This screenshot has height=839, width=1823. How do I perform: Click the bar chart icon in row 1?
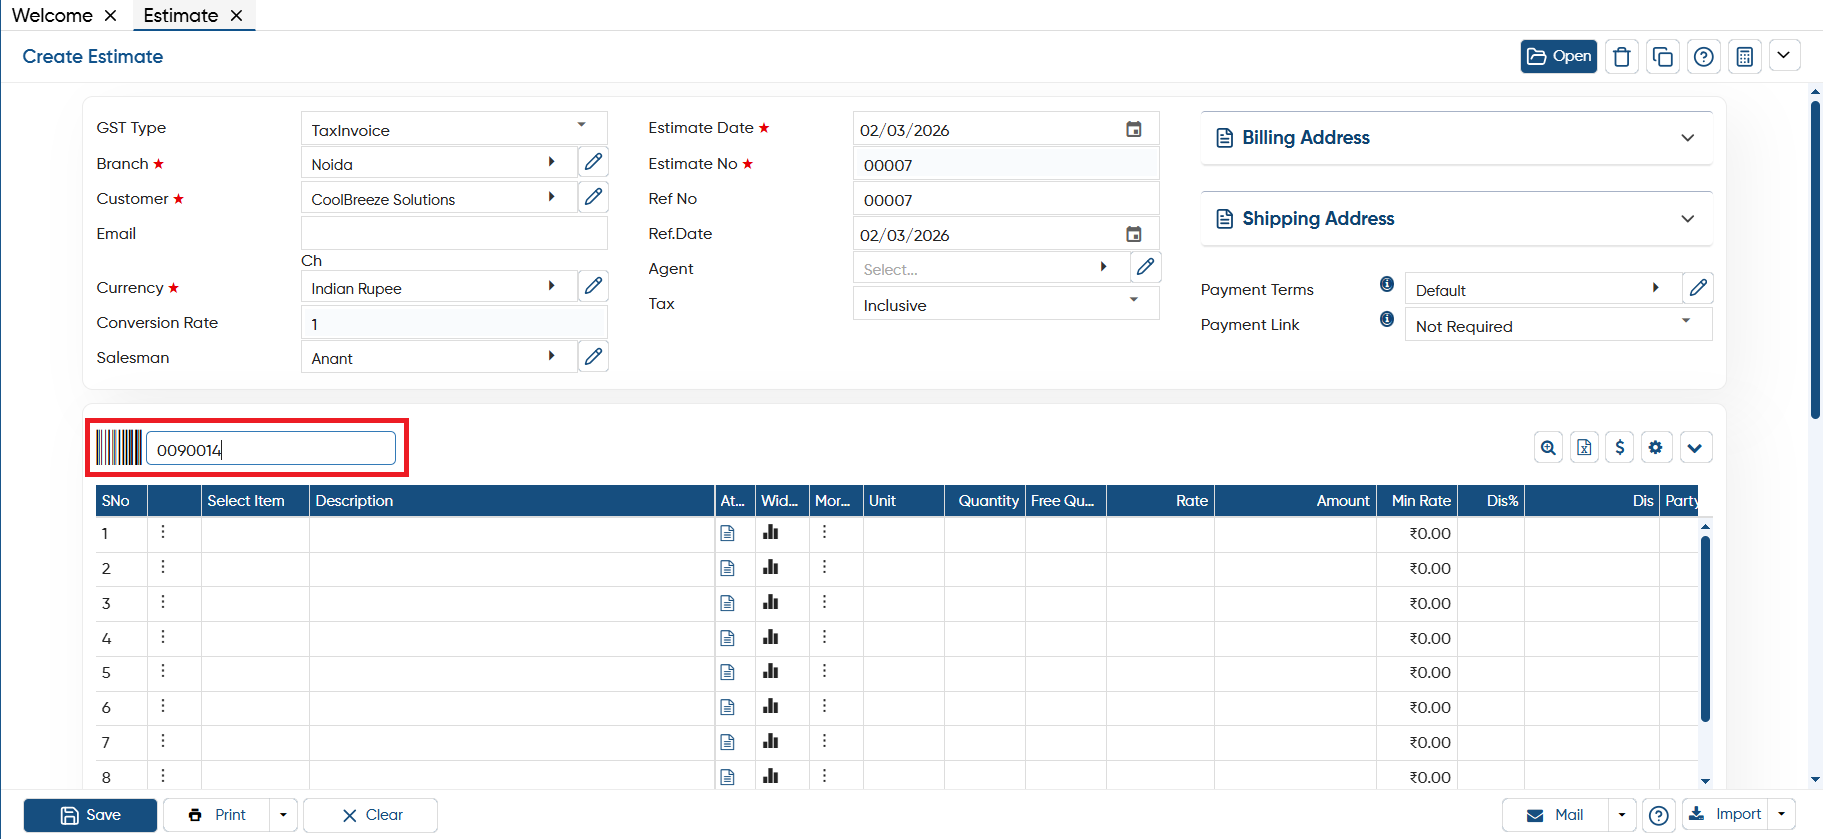point(770,533)
